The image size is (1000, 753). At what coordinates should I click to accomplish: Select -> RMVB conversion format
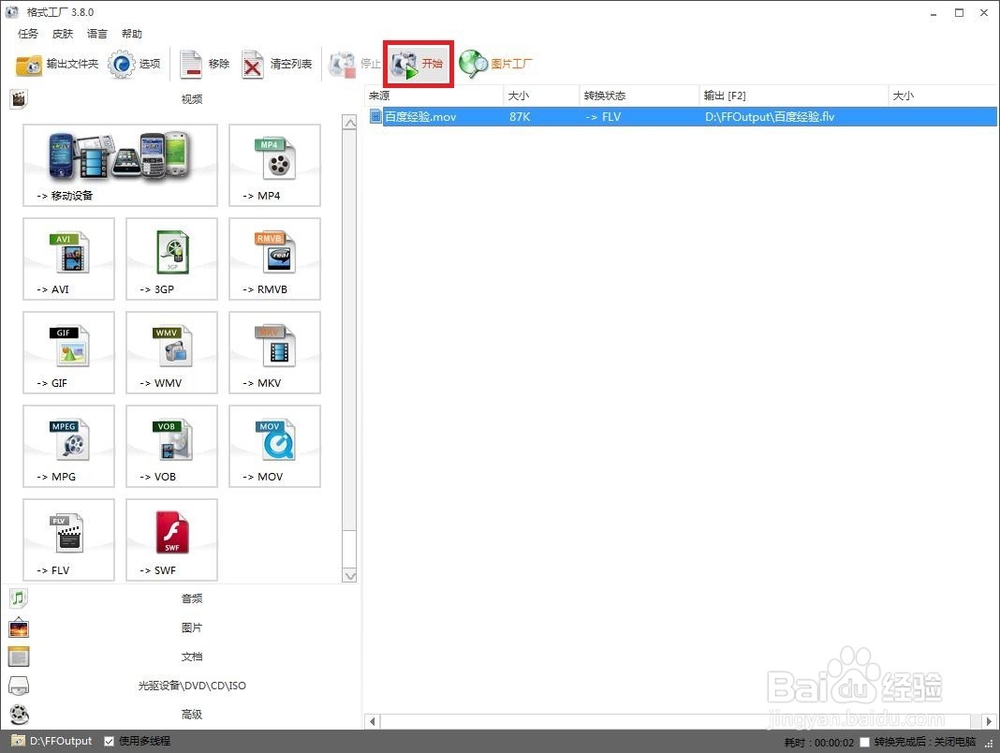[275, 259]
